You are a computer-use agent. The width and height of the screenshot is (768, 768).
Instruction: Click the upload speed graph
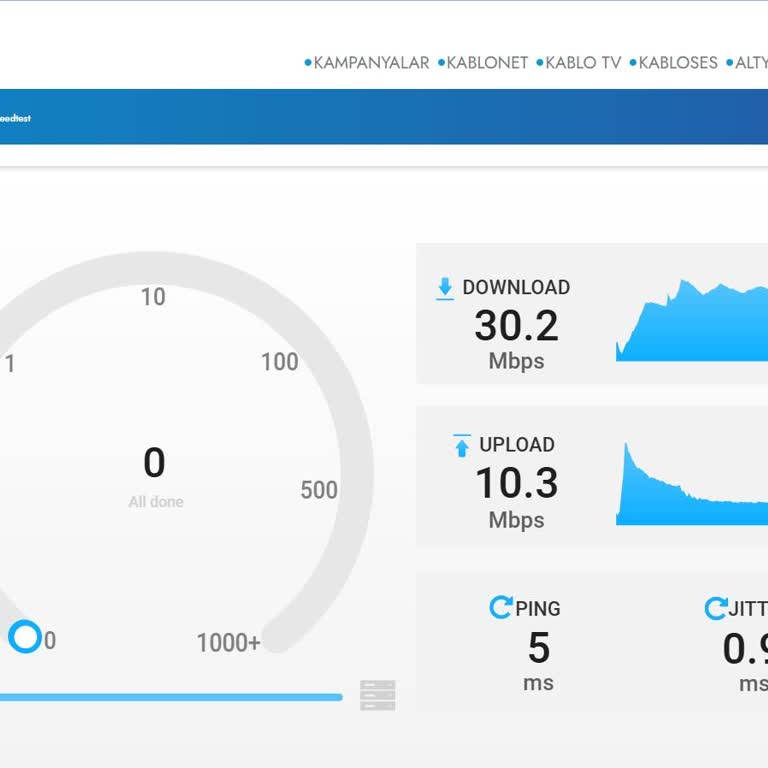(692, 484)
